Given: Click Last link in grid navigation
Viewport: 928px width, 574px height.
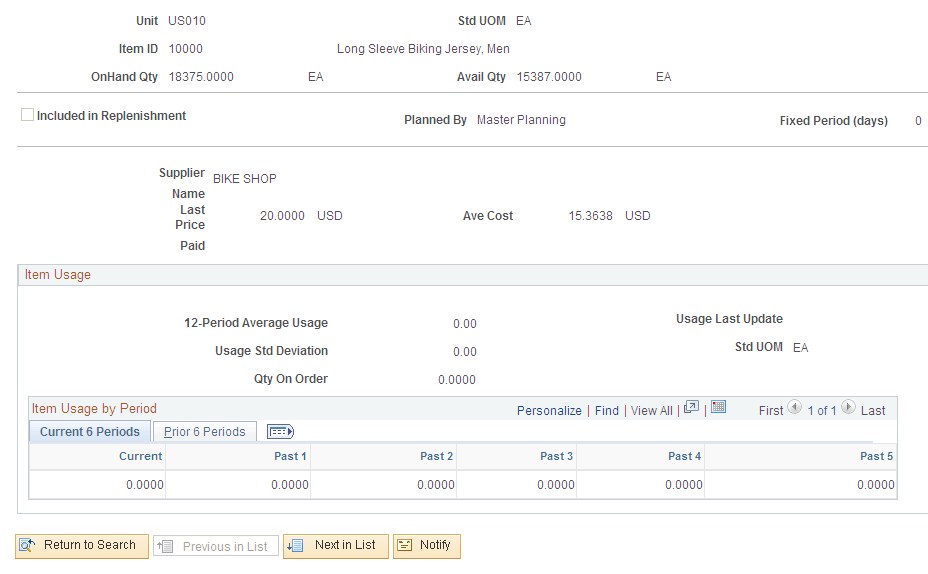Looking at the screenshot, I should 873,411.
